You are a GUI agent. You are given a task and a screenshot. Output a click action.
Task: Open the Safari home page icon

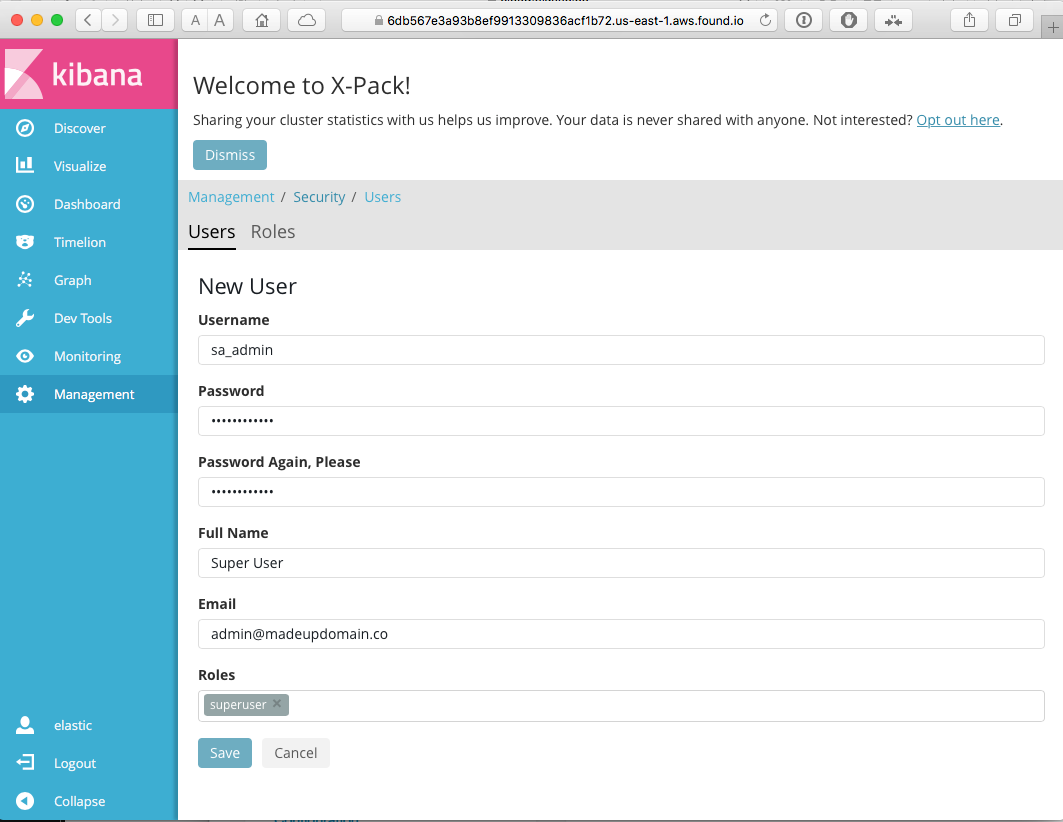point(262,20)
